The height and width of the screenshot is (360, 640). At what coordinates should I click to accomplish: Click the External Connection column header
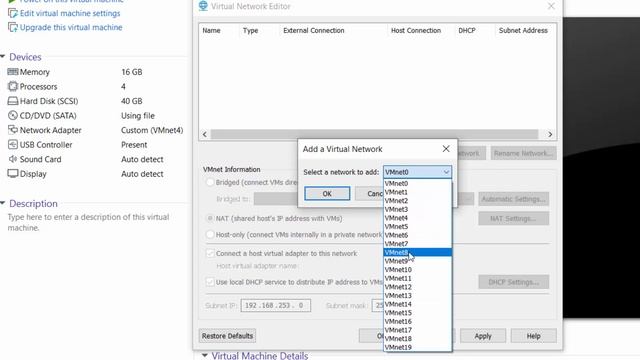(313, 30)
